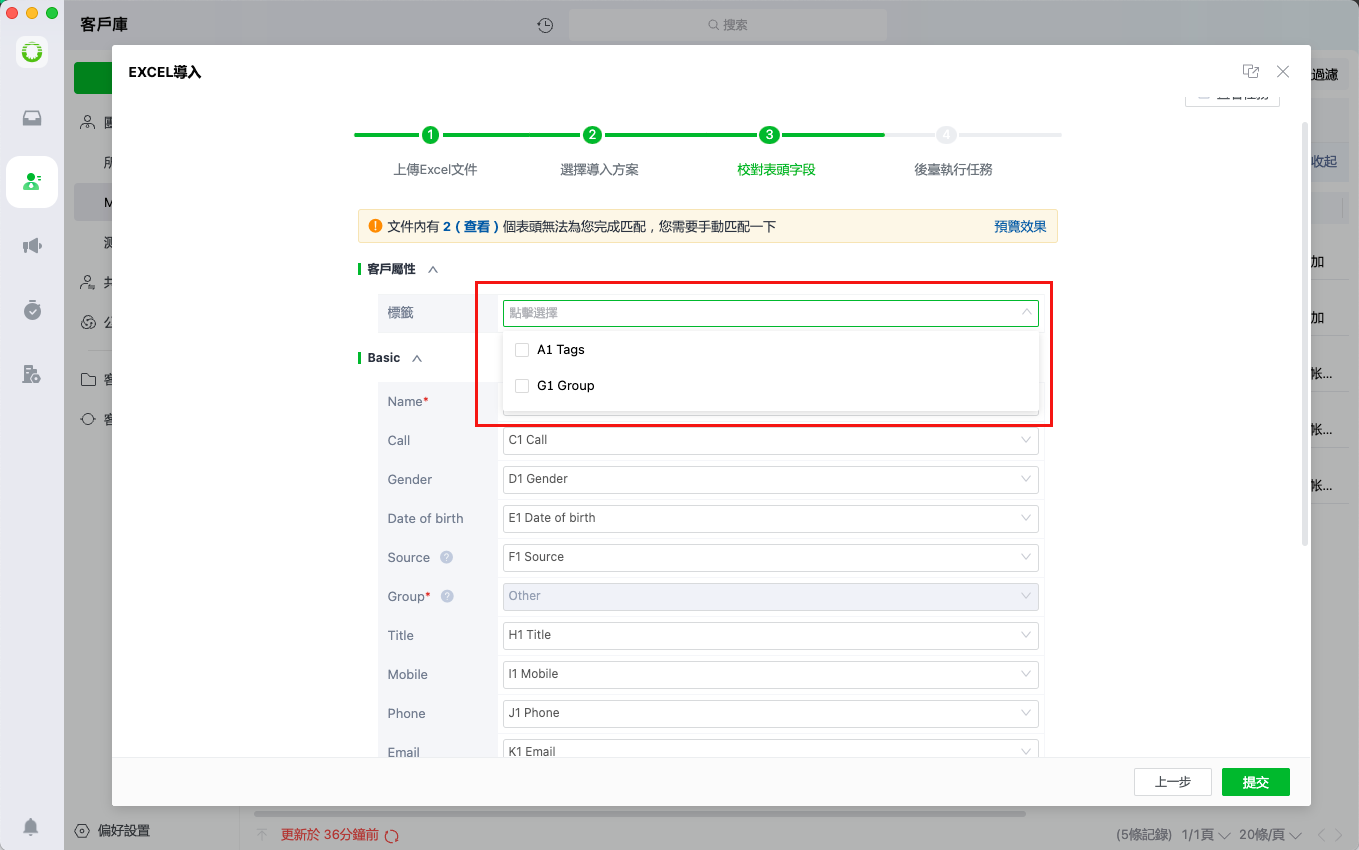Collapse the Basic section
Screen dimensions: 1359x850
click(x=417, y=358)
